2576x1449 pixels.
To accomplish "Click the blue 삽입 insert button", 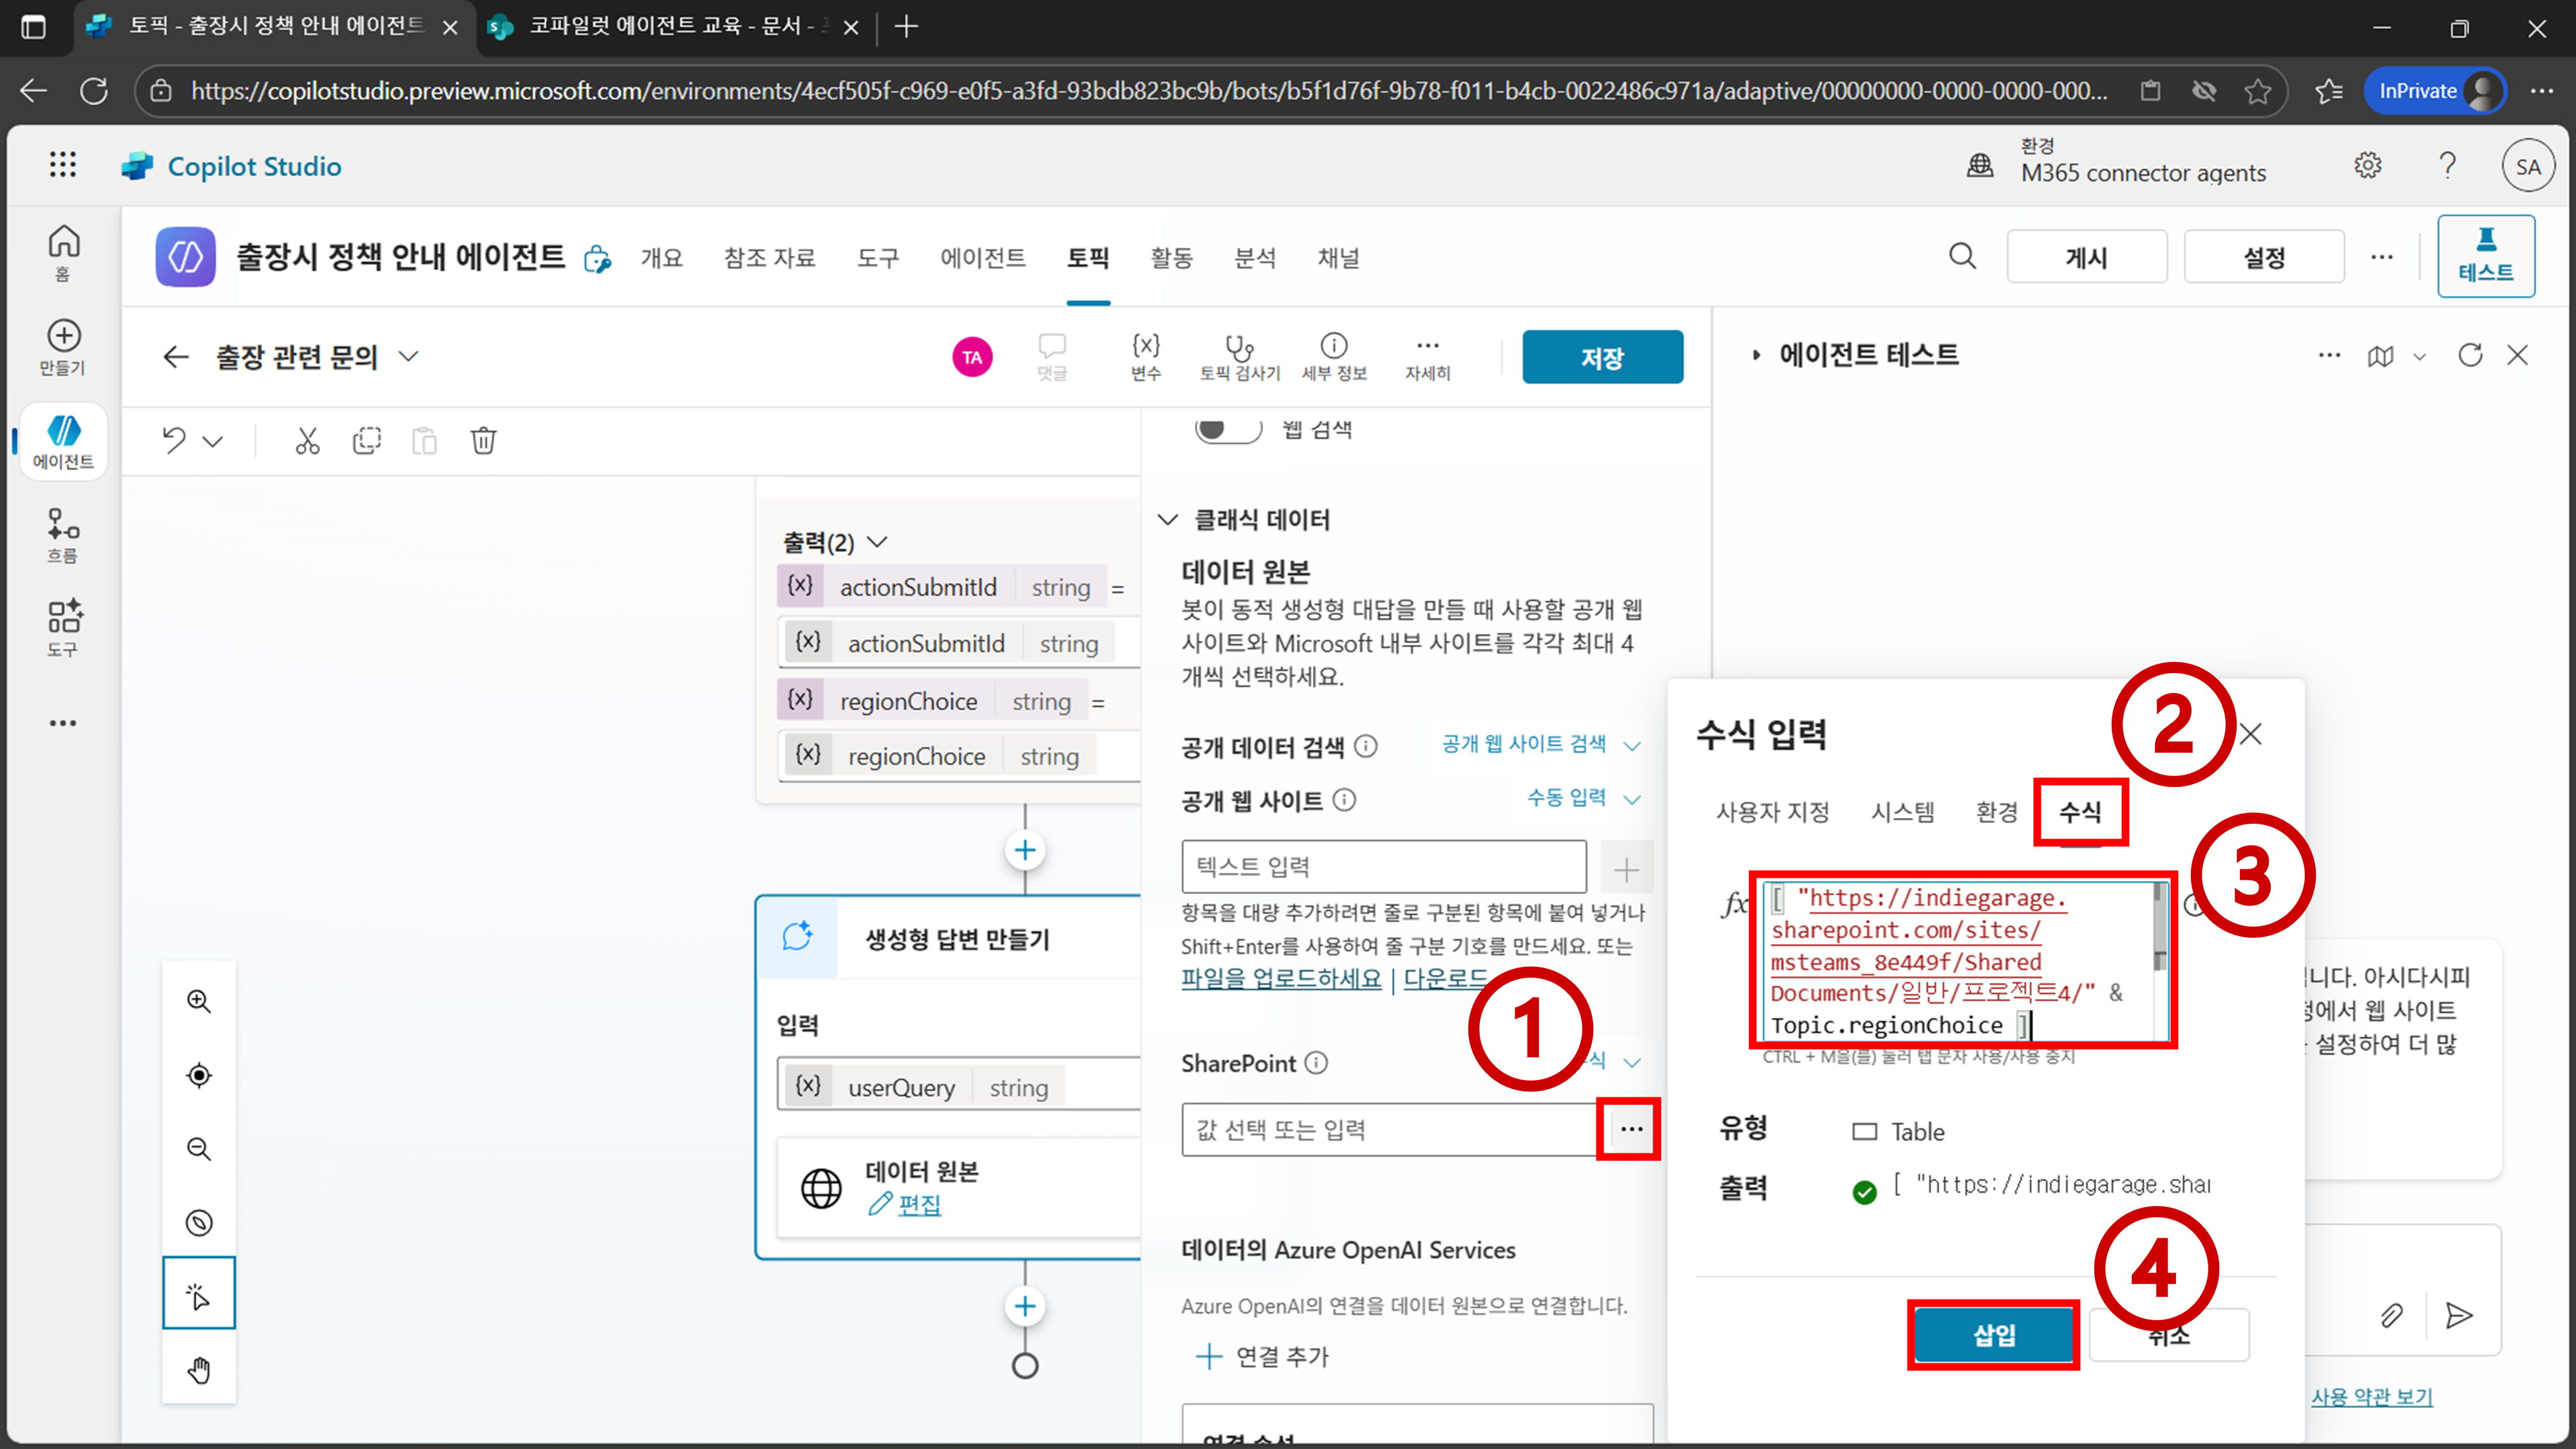I will (1993, 1335).
